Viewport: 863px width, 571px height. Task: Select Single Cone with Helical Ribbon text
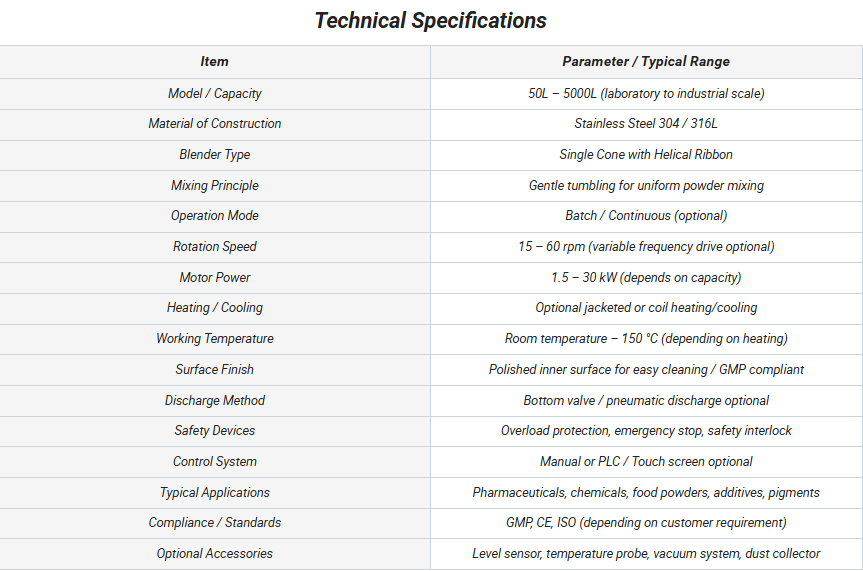coord(646,155)
